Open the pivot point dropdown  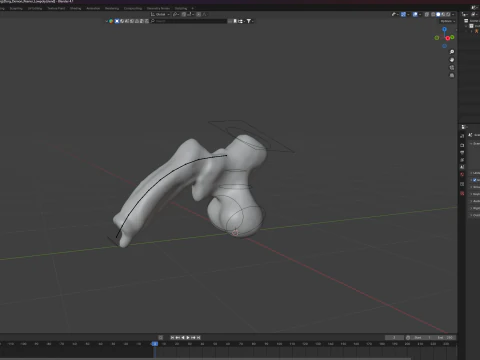pyautogui.click(x=176, y=14)
